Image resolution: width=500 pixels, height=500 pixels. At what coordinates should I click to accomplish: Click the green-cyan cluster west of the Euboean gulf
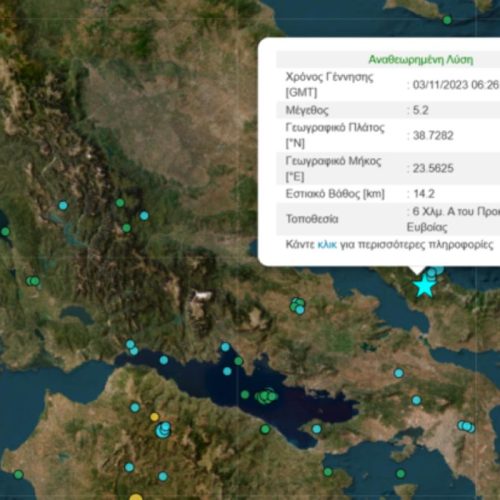tap(298, 306)
